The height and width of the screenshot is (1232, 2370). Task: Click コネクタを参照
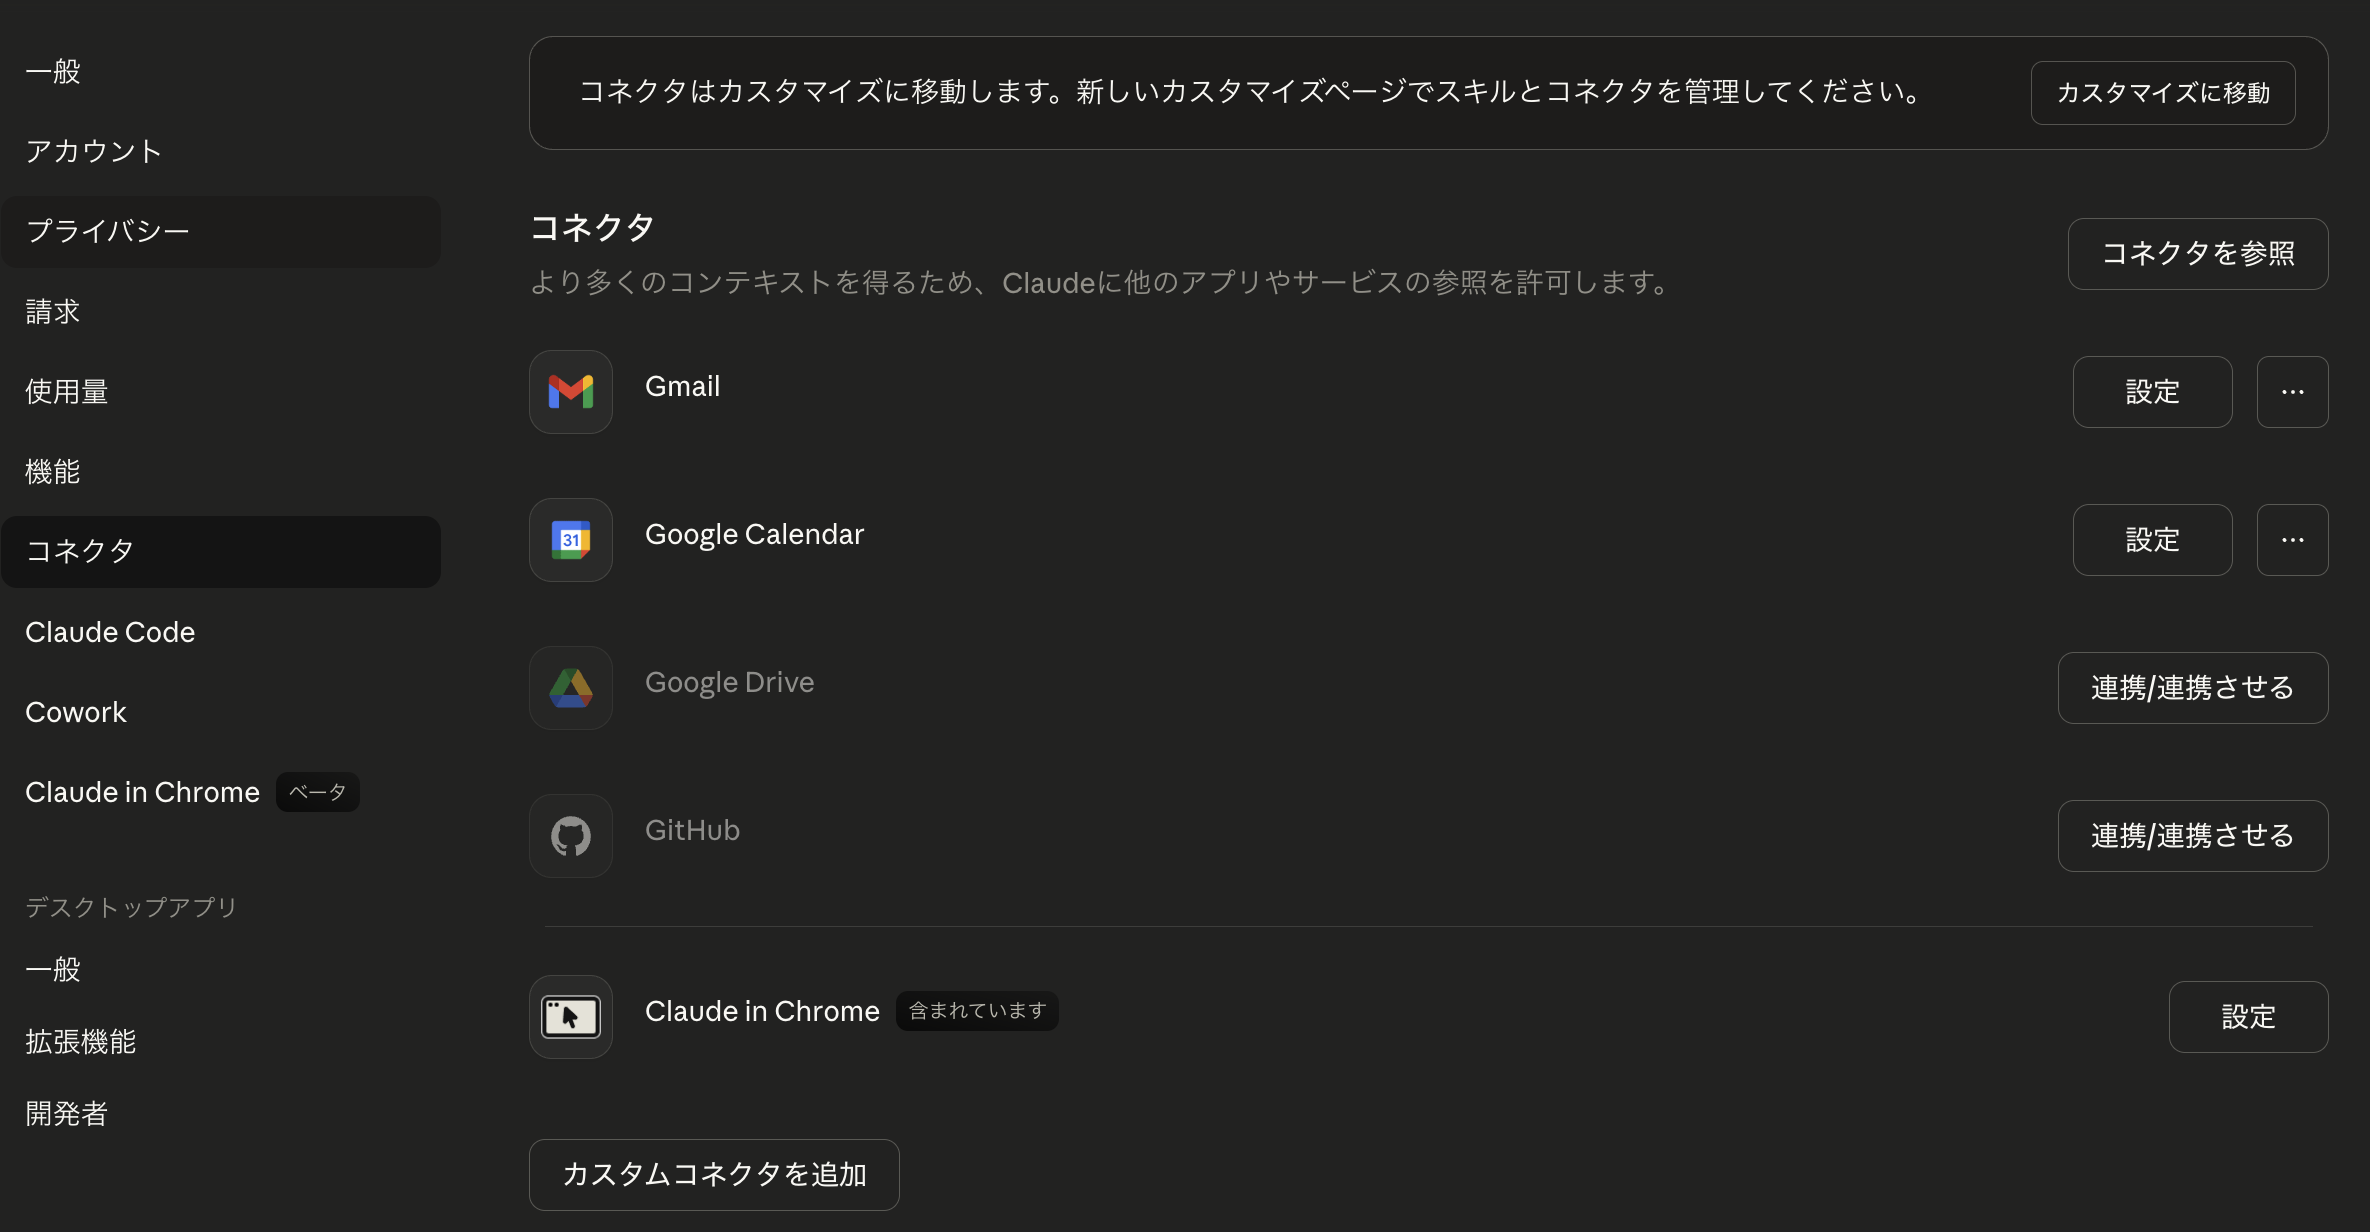point(2198,253)
